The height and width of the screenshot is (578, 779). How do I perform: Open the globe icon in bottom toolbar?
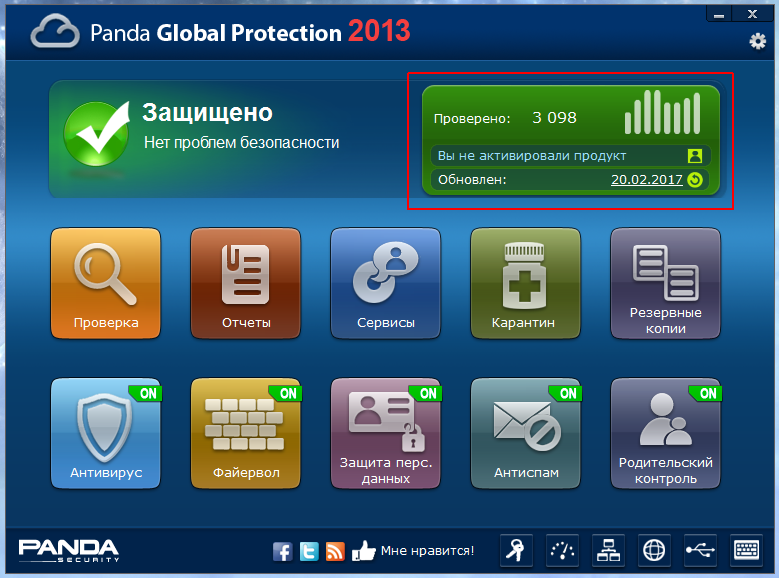tap(654, 551)
